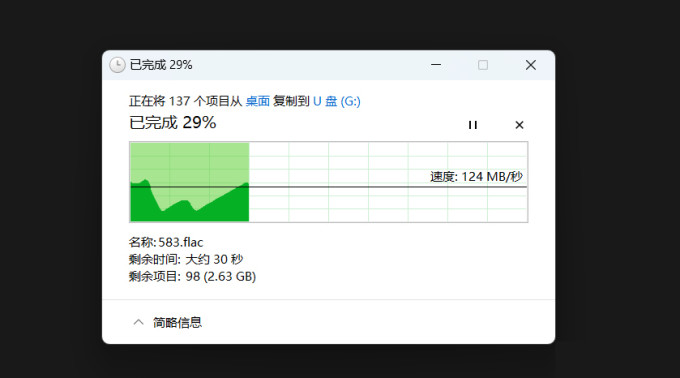Click remaining time 大约 30 秒

pyautogui.click(x=214, y=259)
